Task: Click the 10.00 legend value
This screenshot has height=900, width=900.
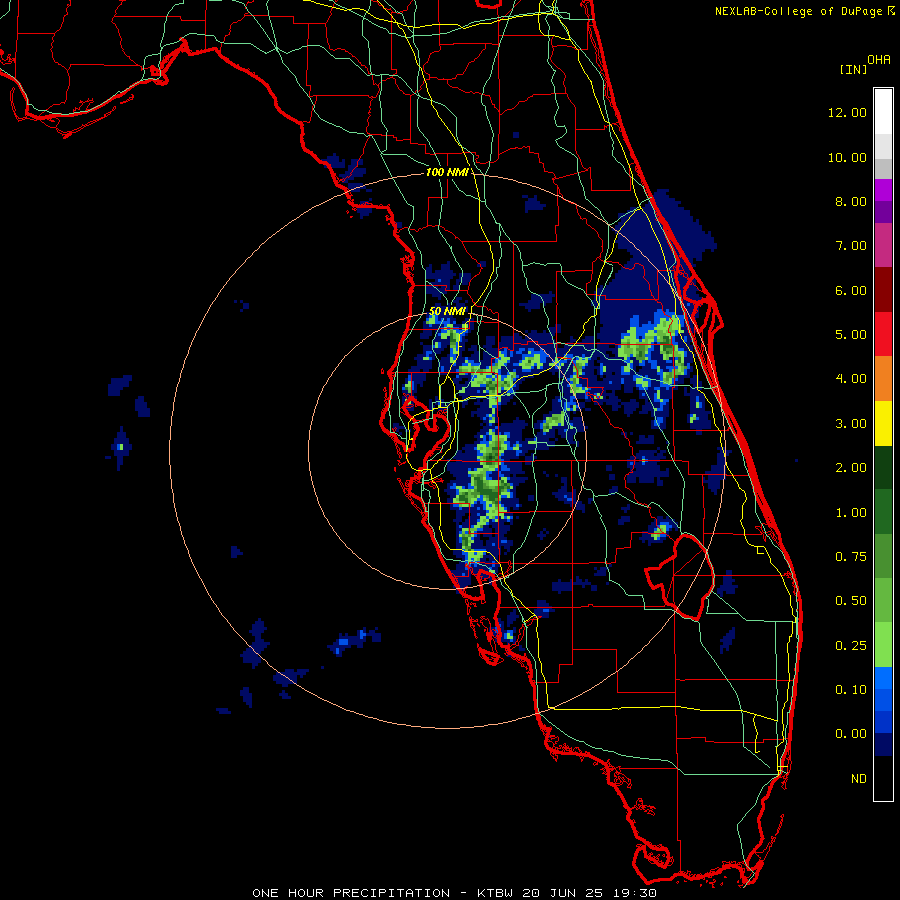Action: (x=847, y=157)
